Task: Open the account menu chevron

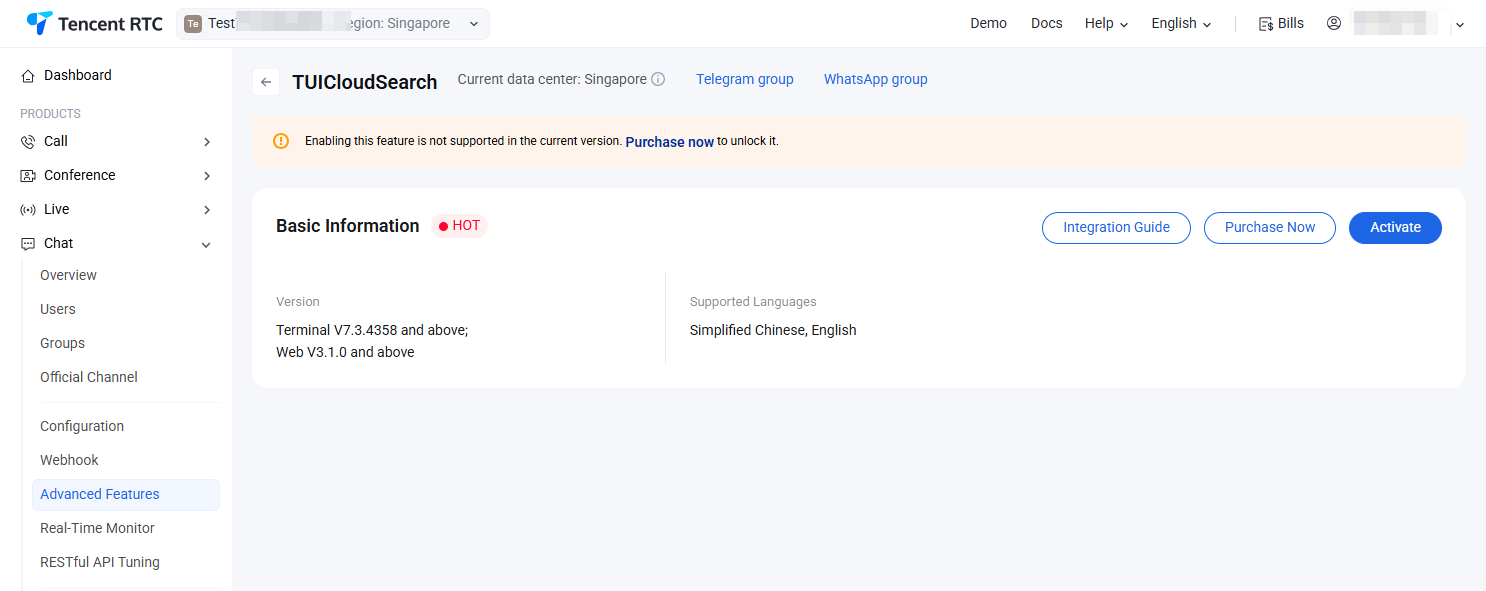Action: coord(1460,24)
